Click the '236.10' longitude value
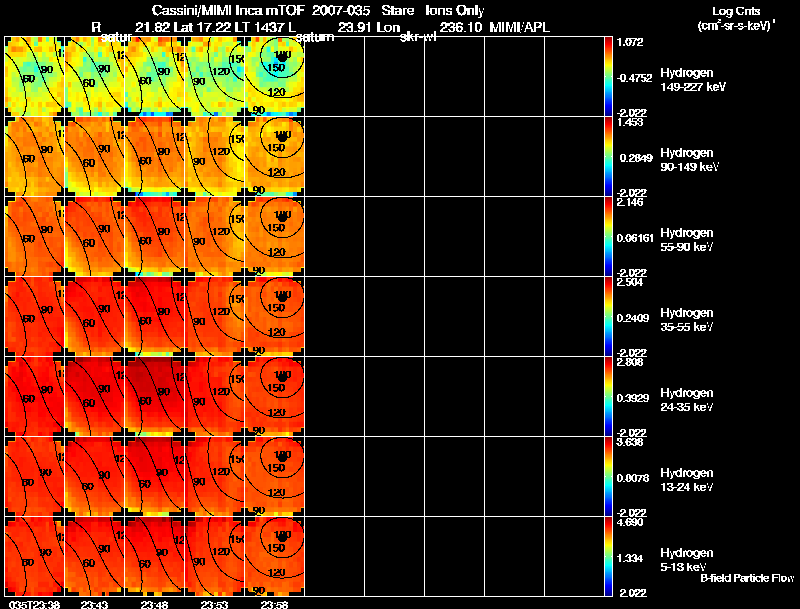 pyautogui.click(x=461, y=27)
